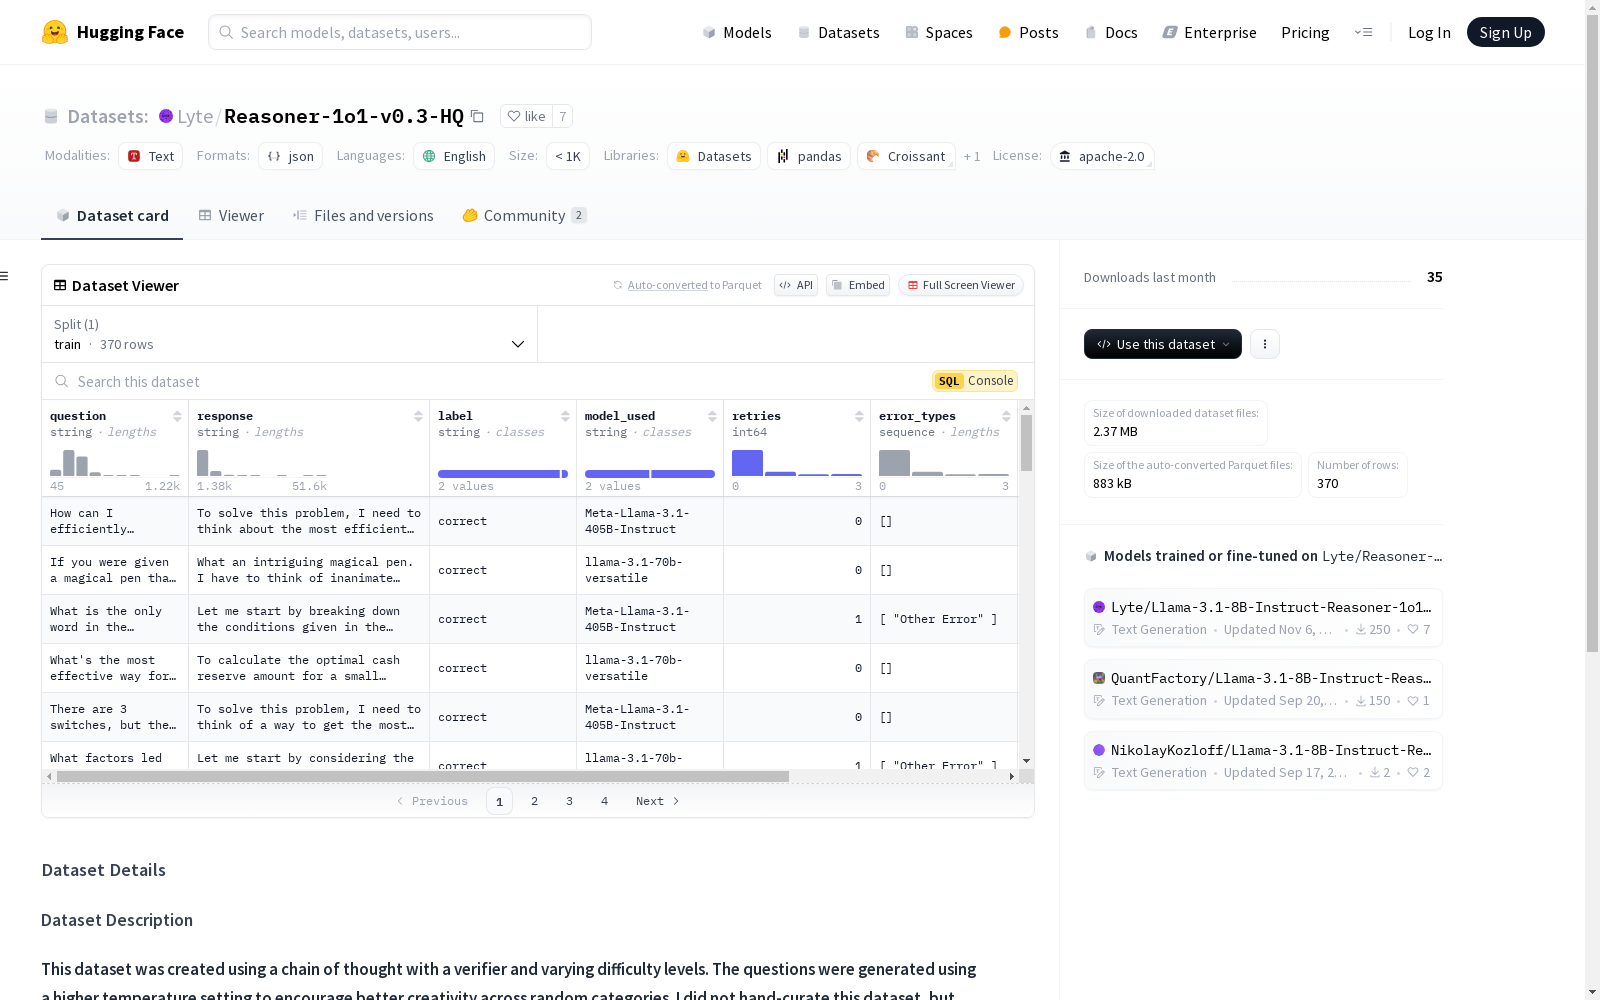Filter by the json format tag
The width and height of the screenshot is (1600, 1000).
pos(291,156)
